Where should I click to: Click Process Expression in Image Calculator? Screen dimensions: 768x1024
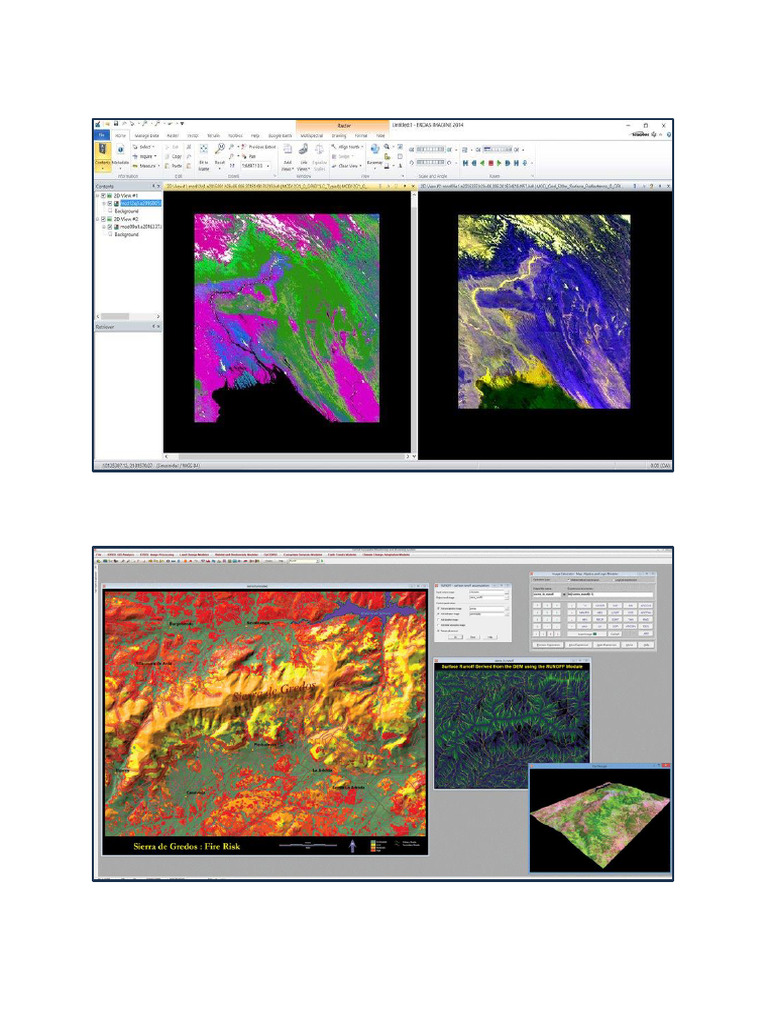pyautogui.click(x=550, y=645)
